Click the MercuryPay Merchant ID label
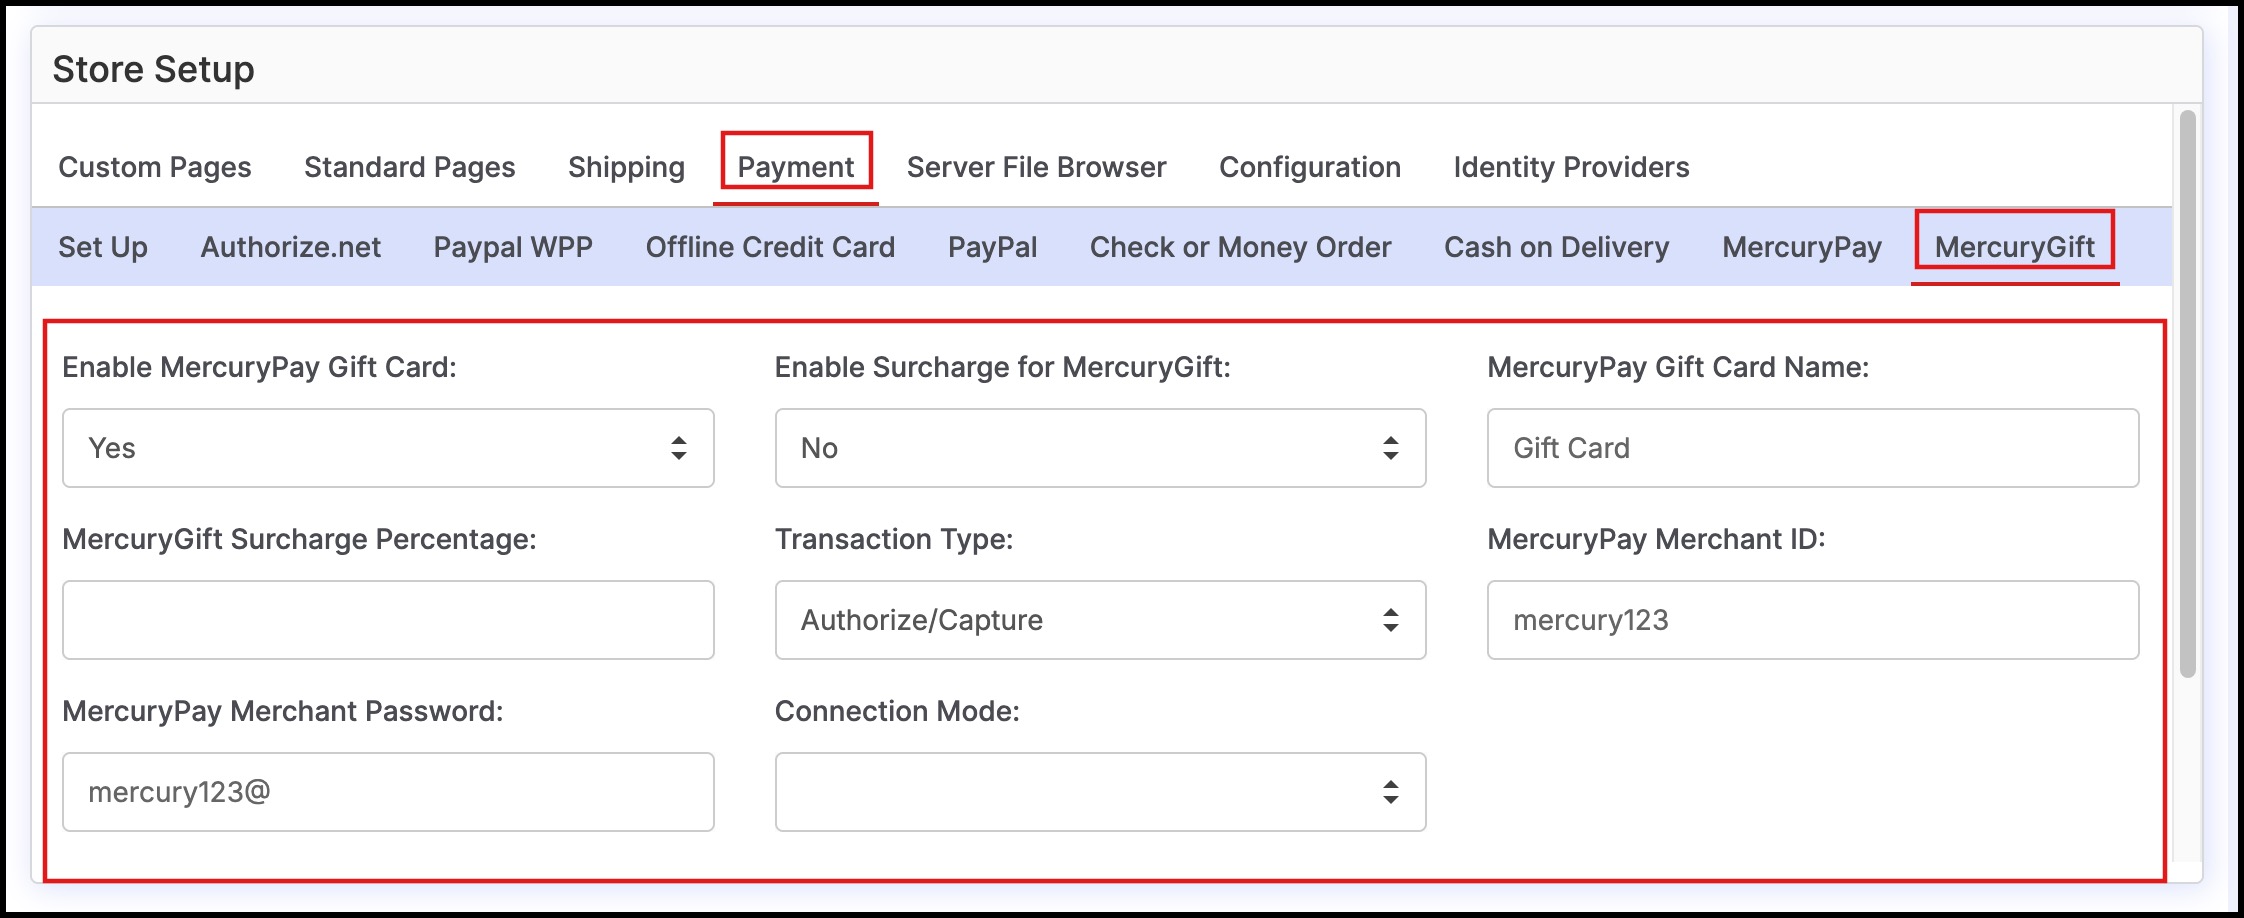The width and height of the screenshot is (2244, 918). [1656, 539]
